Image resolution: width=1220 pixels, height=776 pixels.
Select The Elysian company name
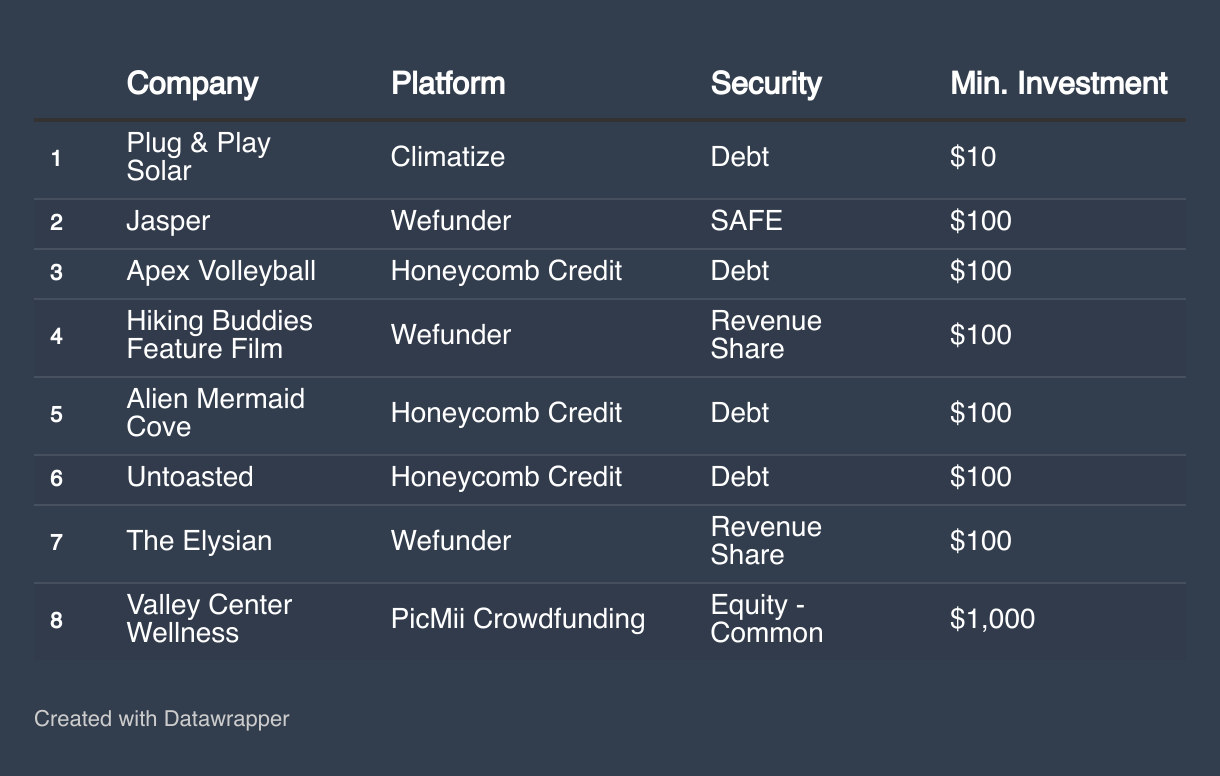coord(199,541)
